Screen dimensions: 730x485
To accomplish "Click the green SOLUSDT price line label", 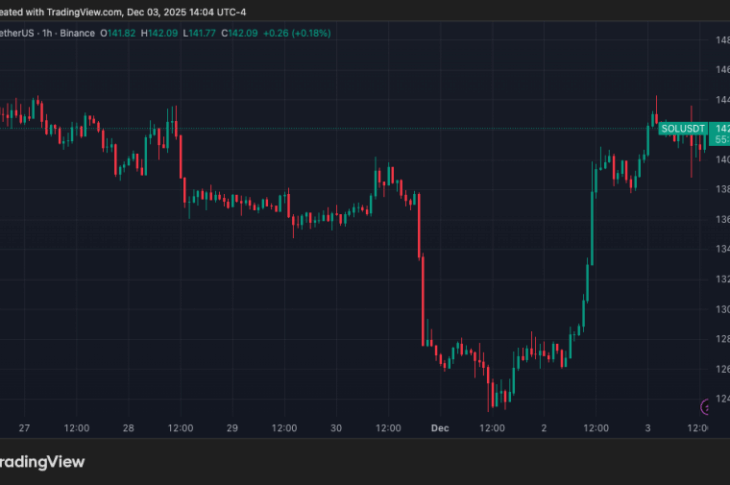I will click(x=684, y=129).
